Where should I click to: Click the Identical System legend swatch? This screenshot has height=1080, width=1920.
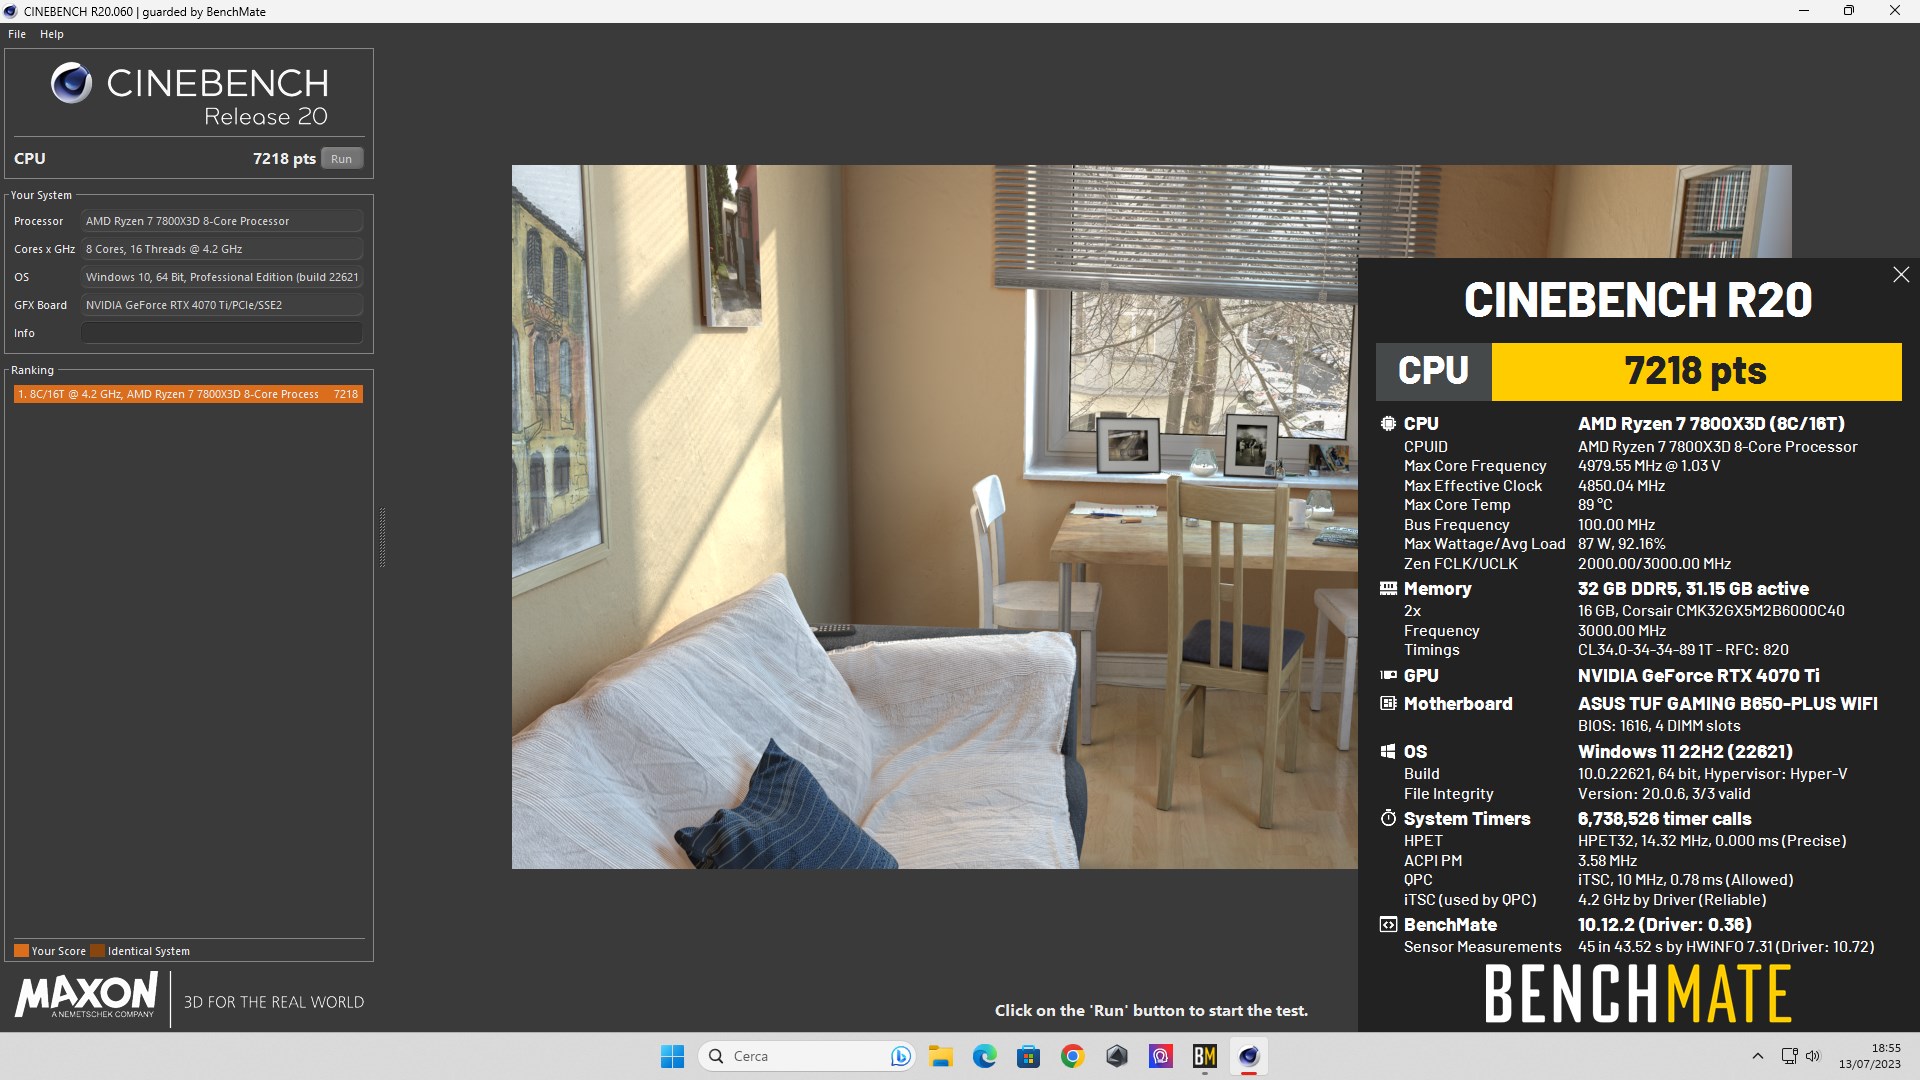[97, 951]
